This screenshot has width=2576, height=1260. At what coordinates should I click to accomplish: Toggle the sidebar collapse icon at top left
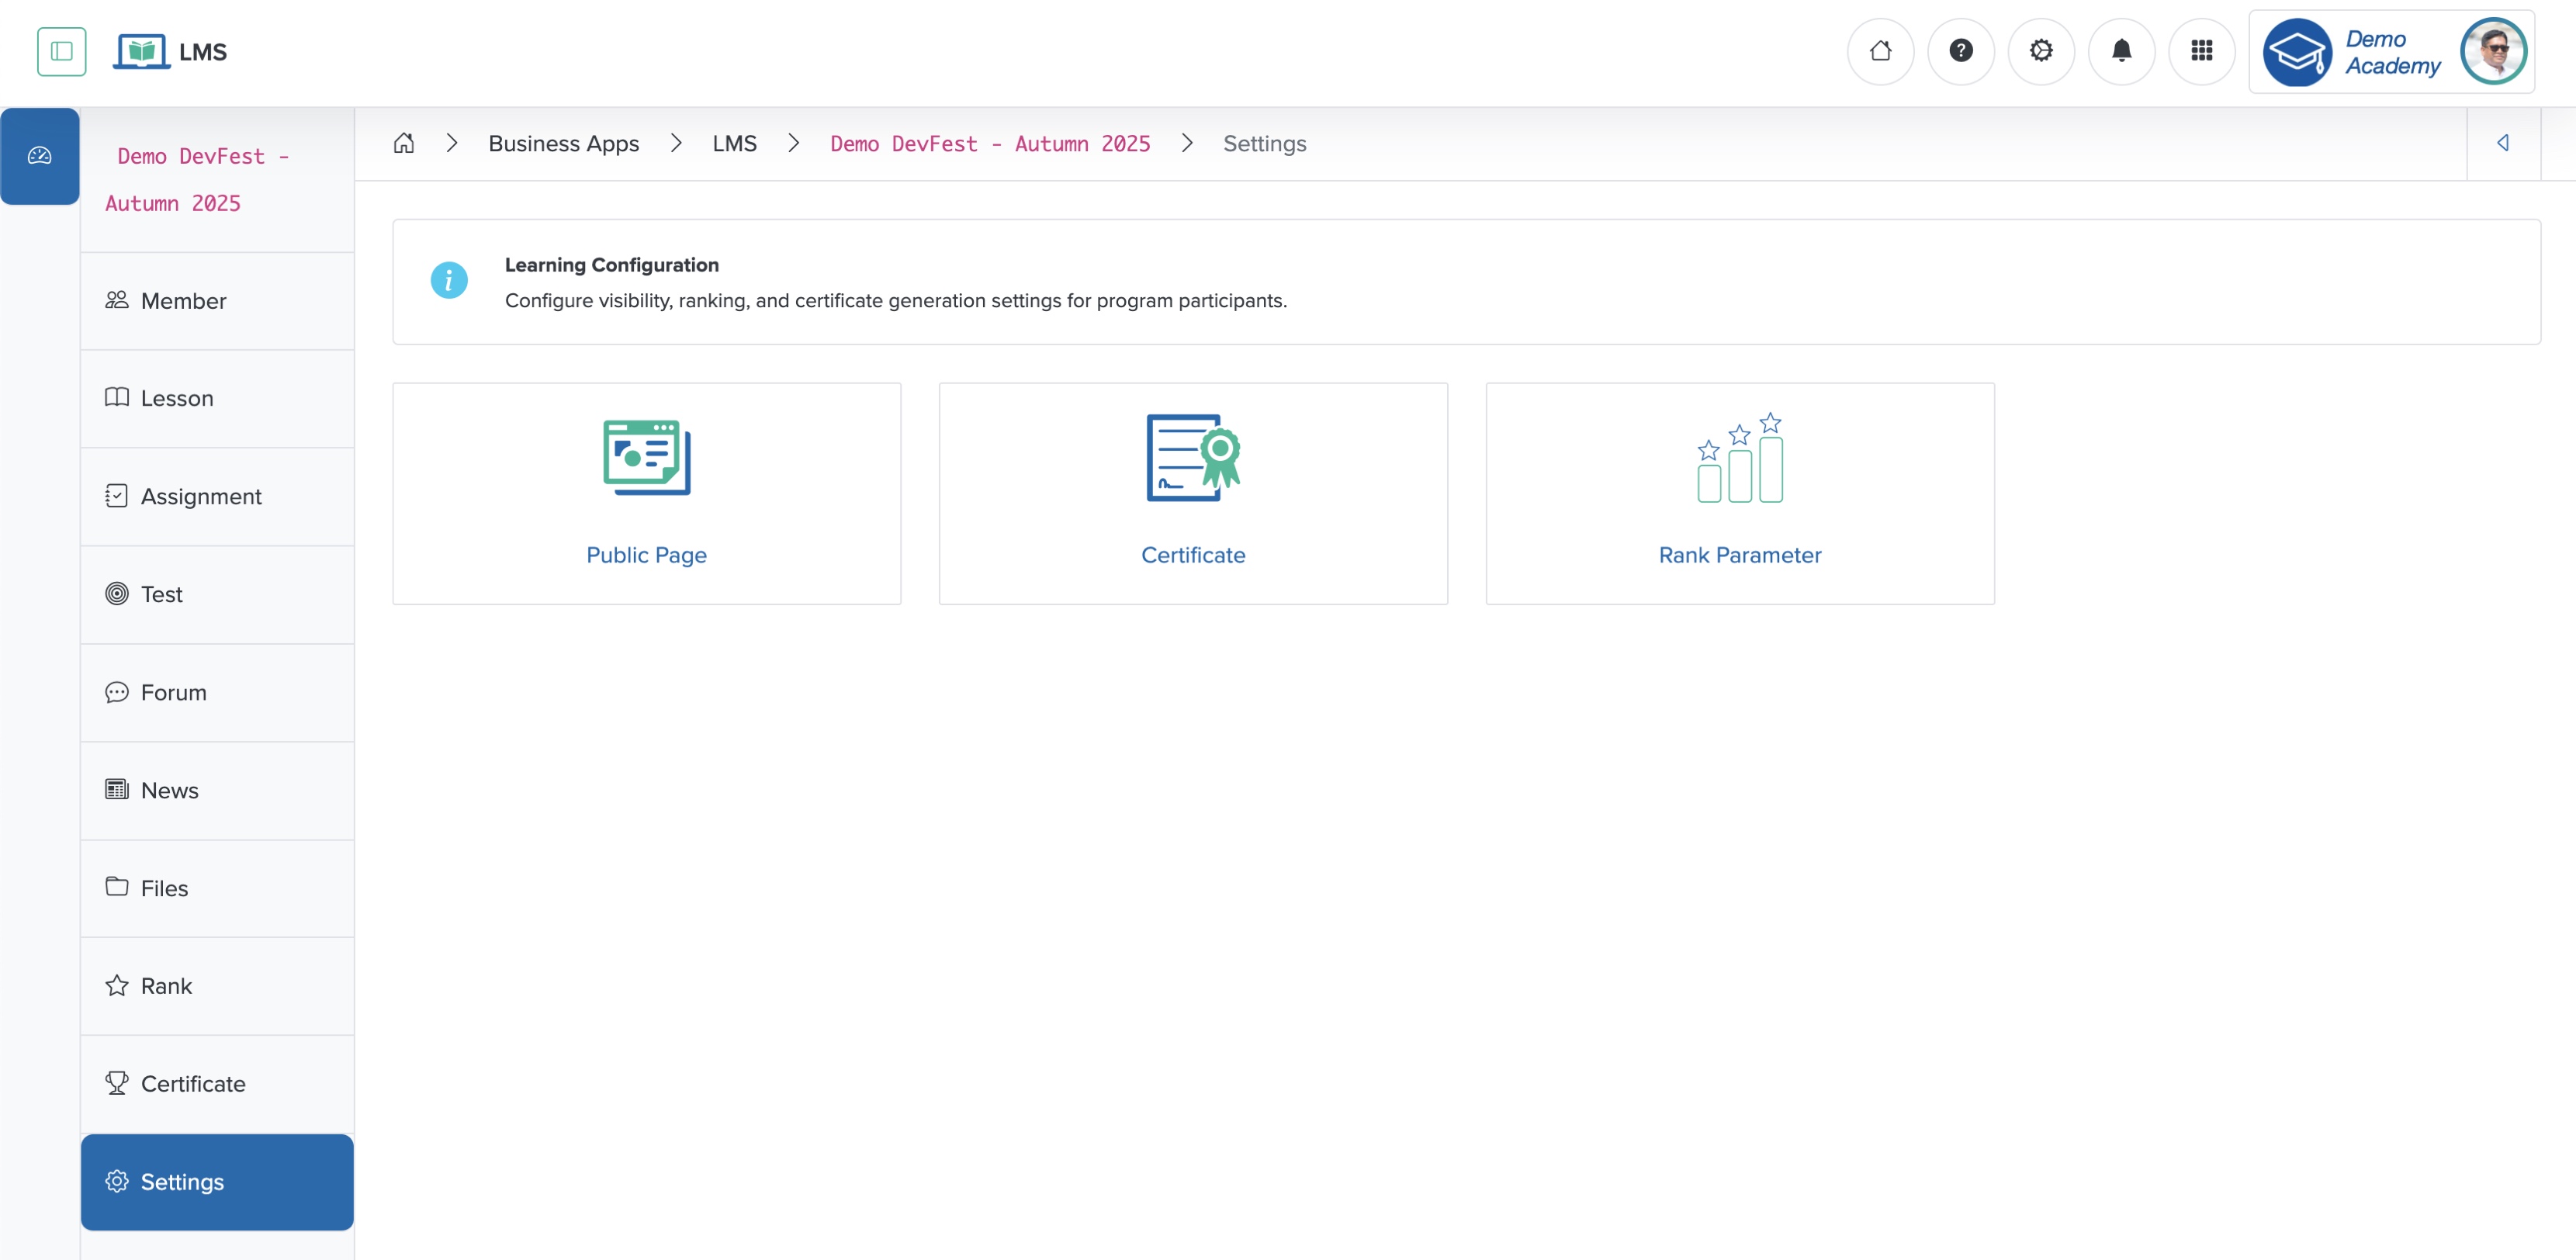click(x=61, y=51)
